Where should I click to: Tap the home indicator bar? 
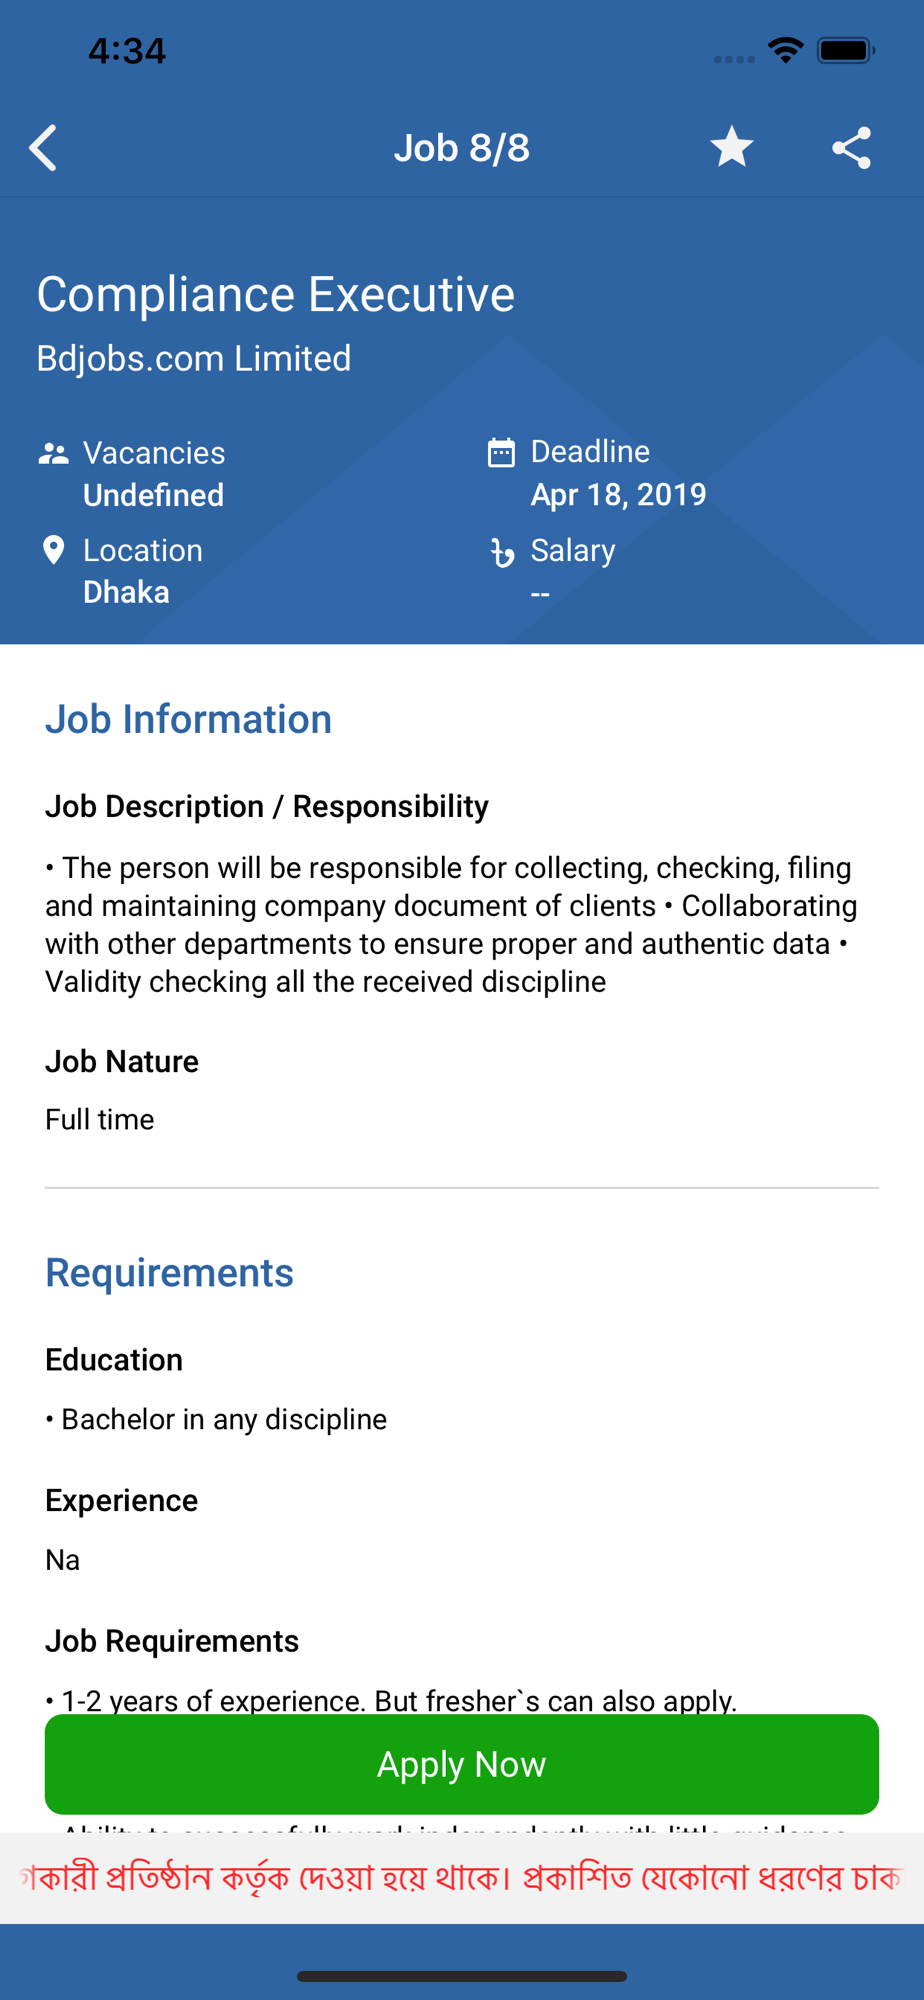coord(462,1976)
